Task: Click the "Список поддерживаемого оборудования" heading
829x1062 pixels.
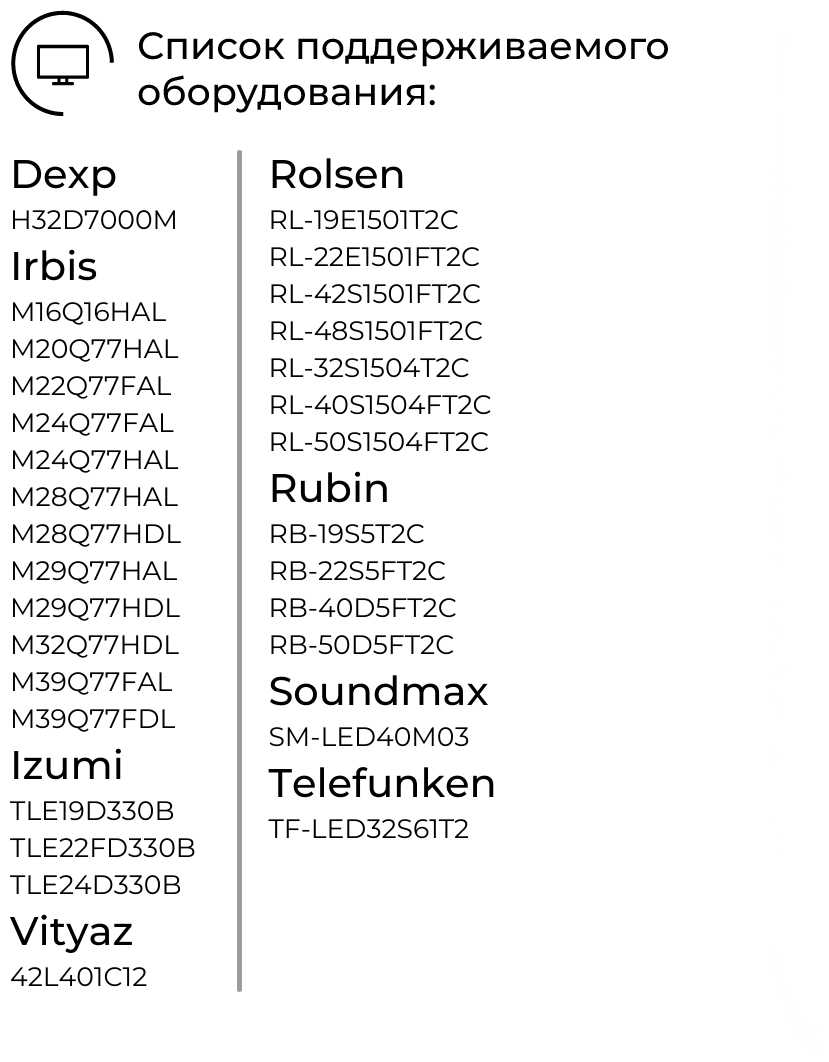Action: point(403,69)
